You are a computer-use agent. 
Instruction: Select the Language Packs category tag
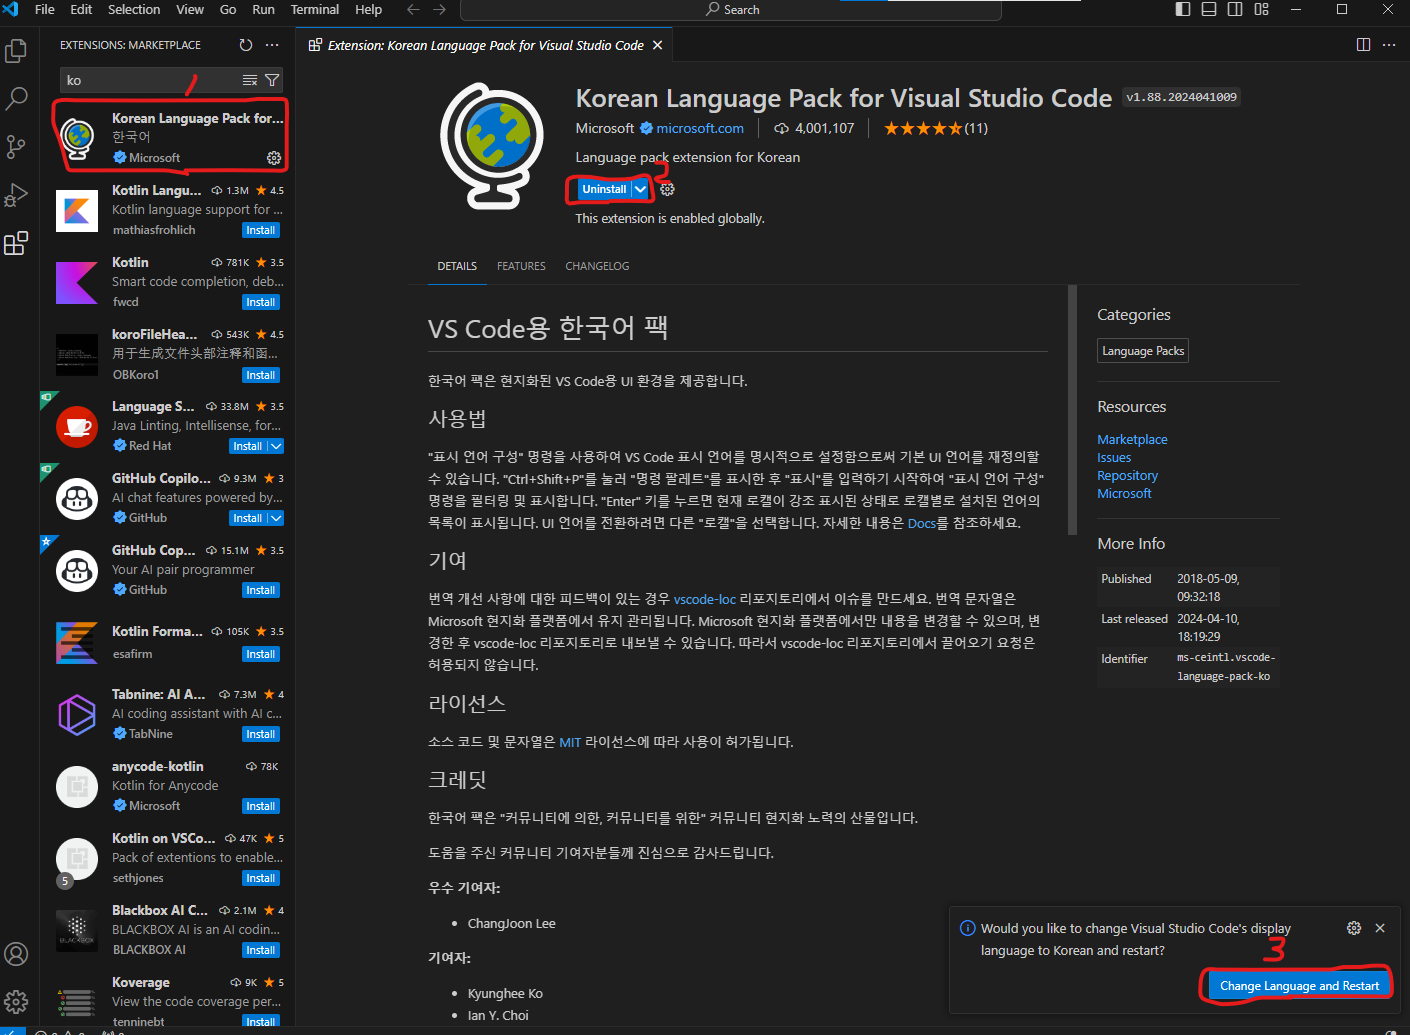pyautogui.click(x=1143, y=351)
